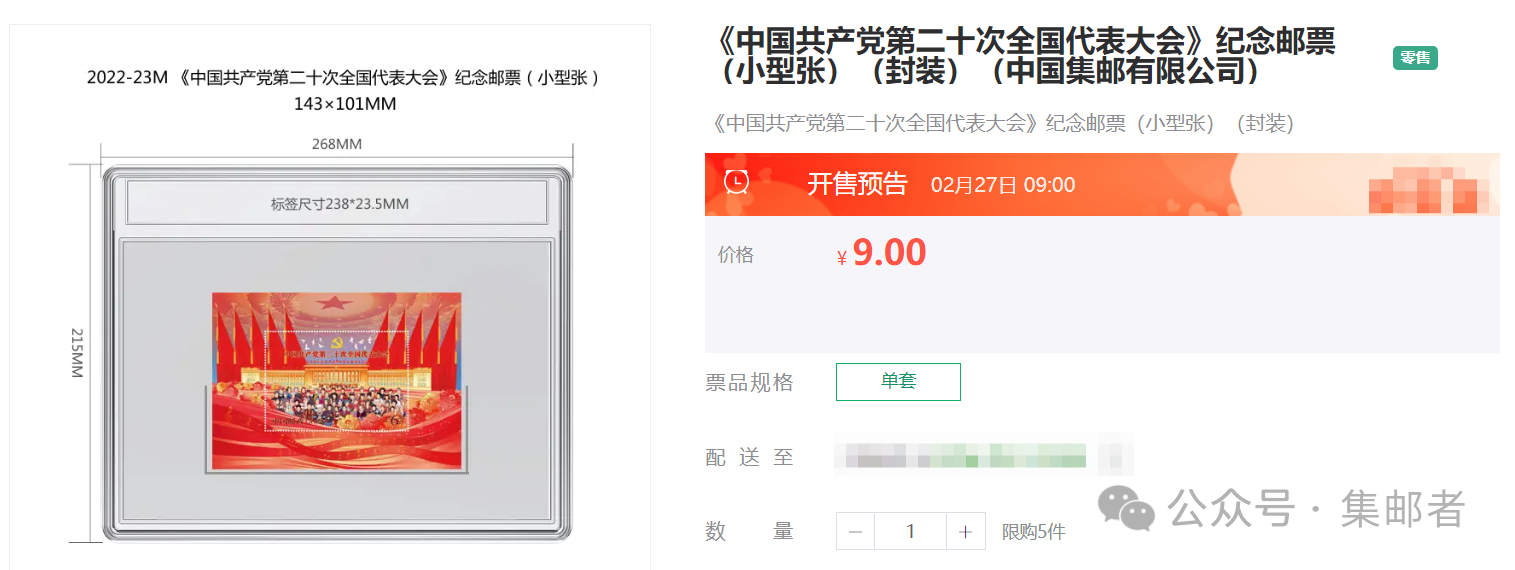The height and width of the screenshot is (570, 1515).
Task: Click the green 零售 badge
Action: point(1415,58)
